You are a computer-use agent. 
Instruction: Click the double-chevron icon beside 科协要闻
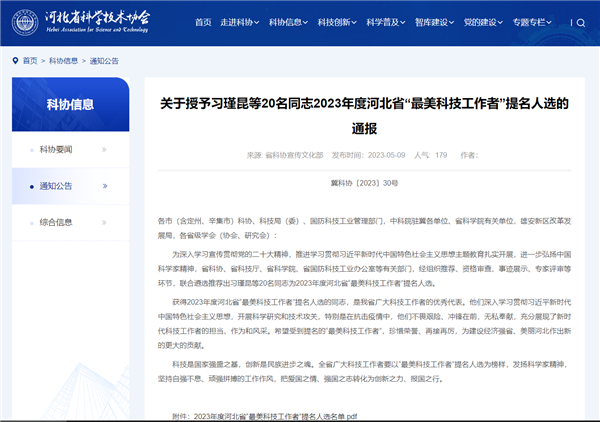(x=104, y=150)
